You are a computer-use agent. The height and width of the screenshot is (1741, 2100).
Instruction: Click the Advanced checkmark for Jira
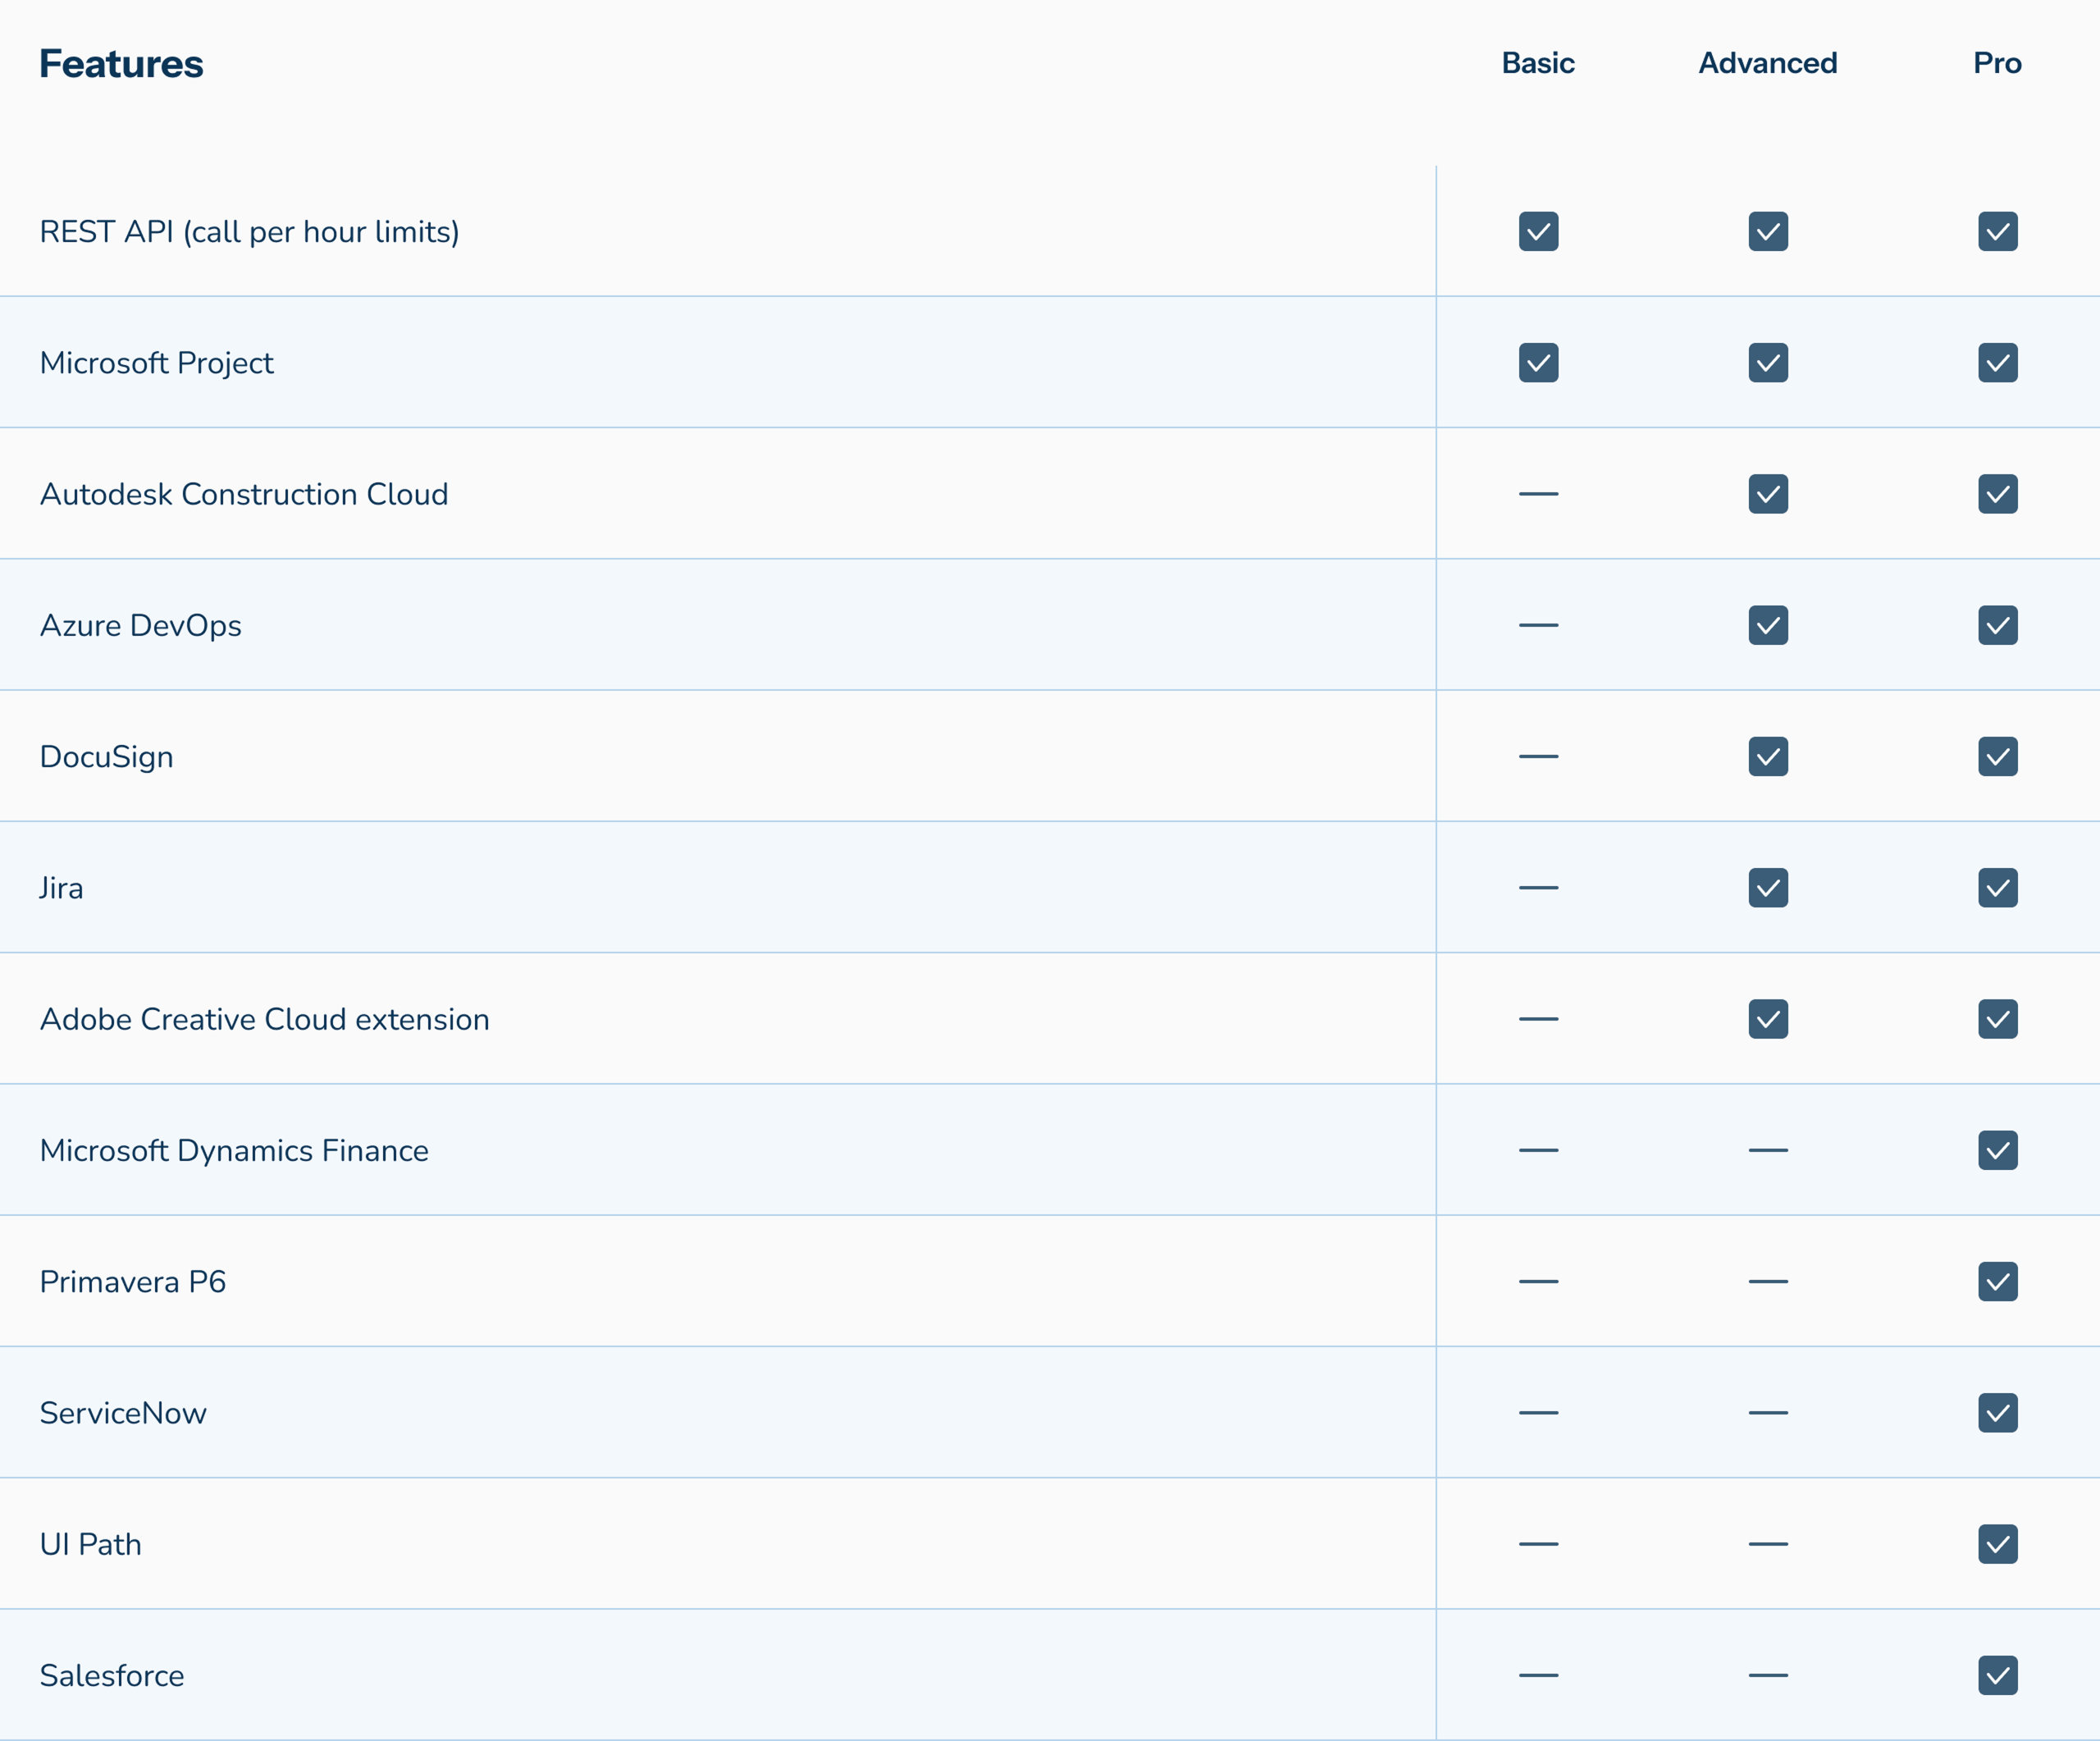coord(1768,887)
